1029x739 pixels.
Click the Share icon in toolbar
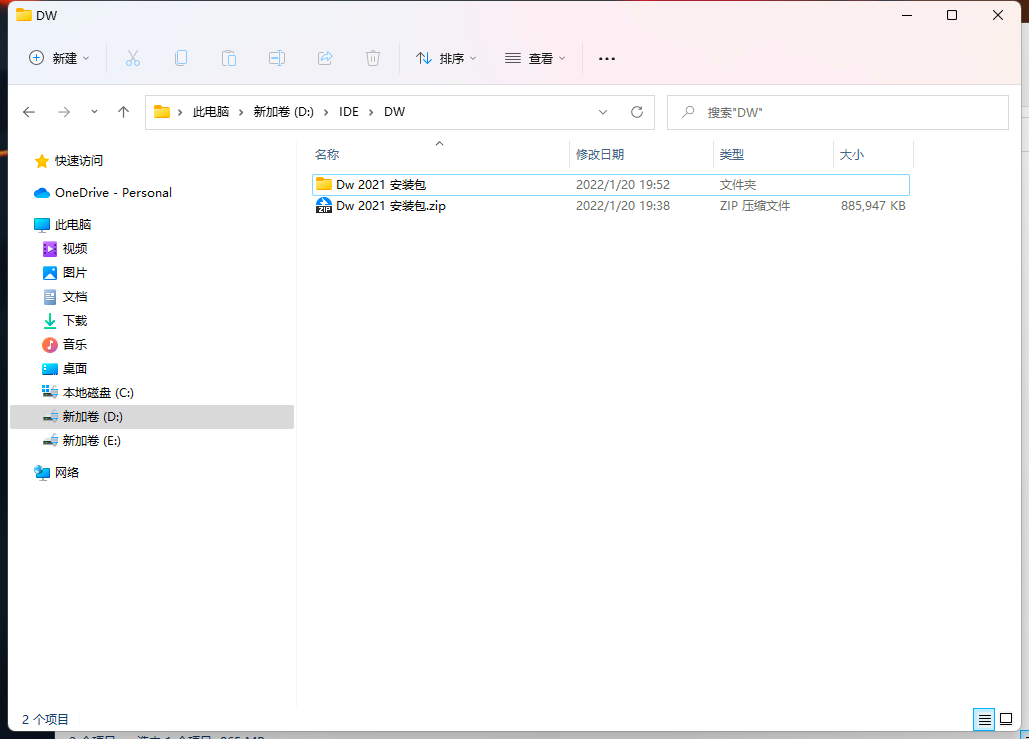tap(325, 58)
